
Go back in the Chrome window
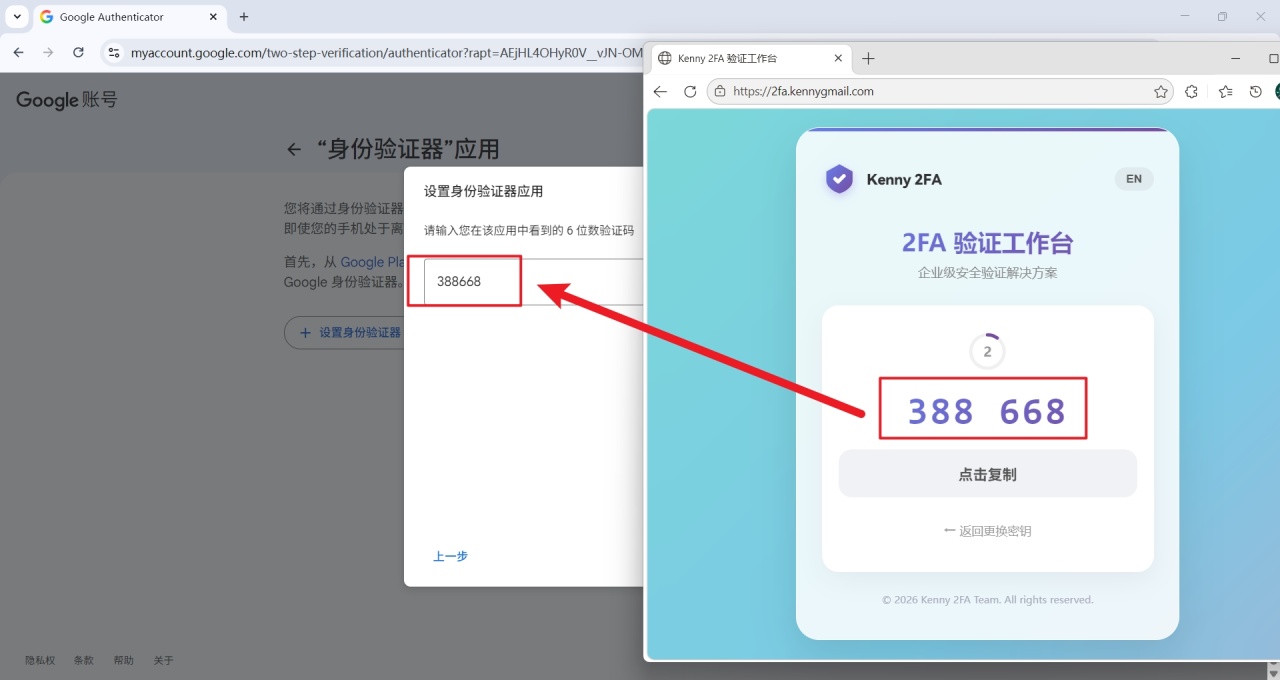tap(18, 52)
